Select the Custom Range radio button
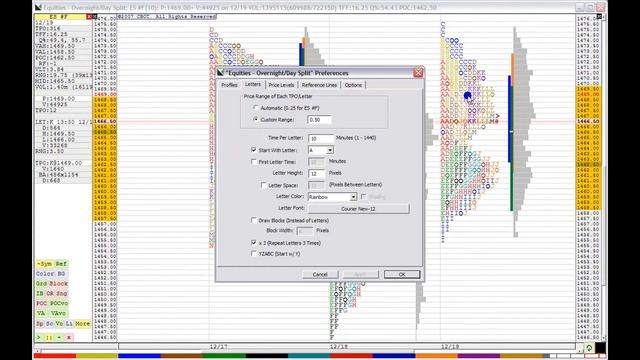 tap(256, 120)
